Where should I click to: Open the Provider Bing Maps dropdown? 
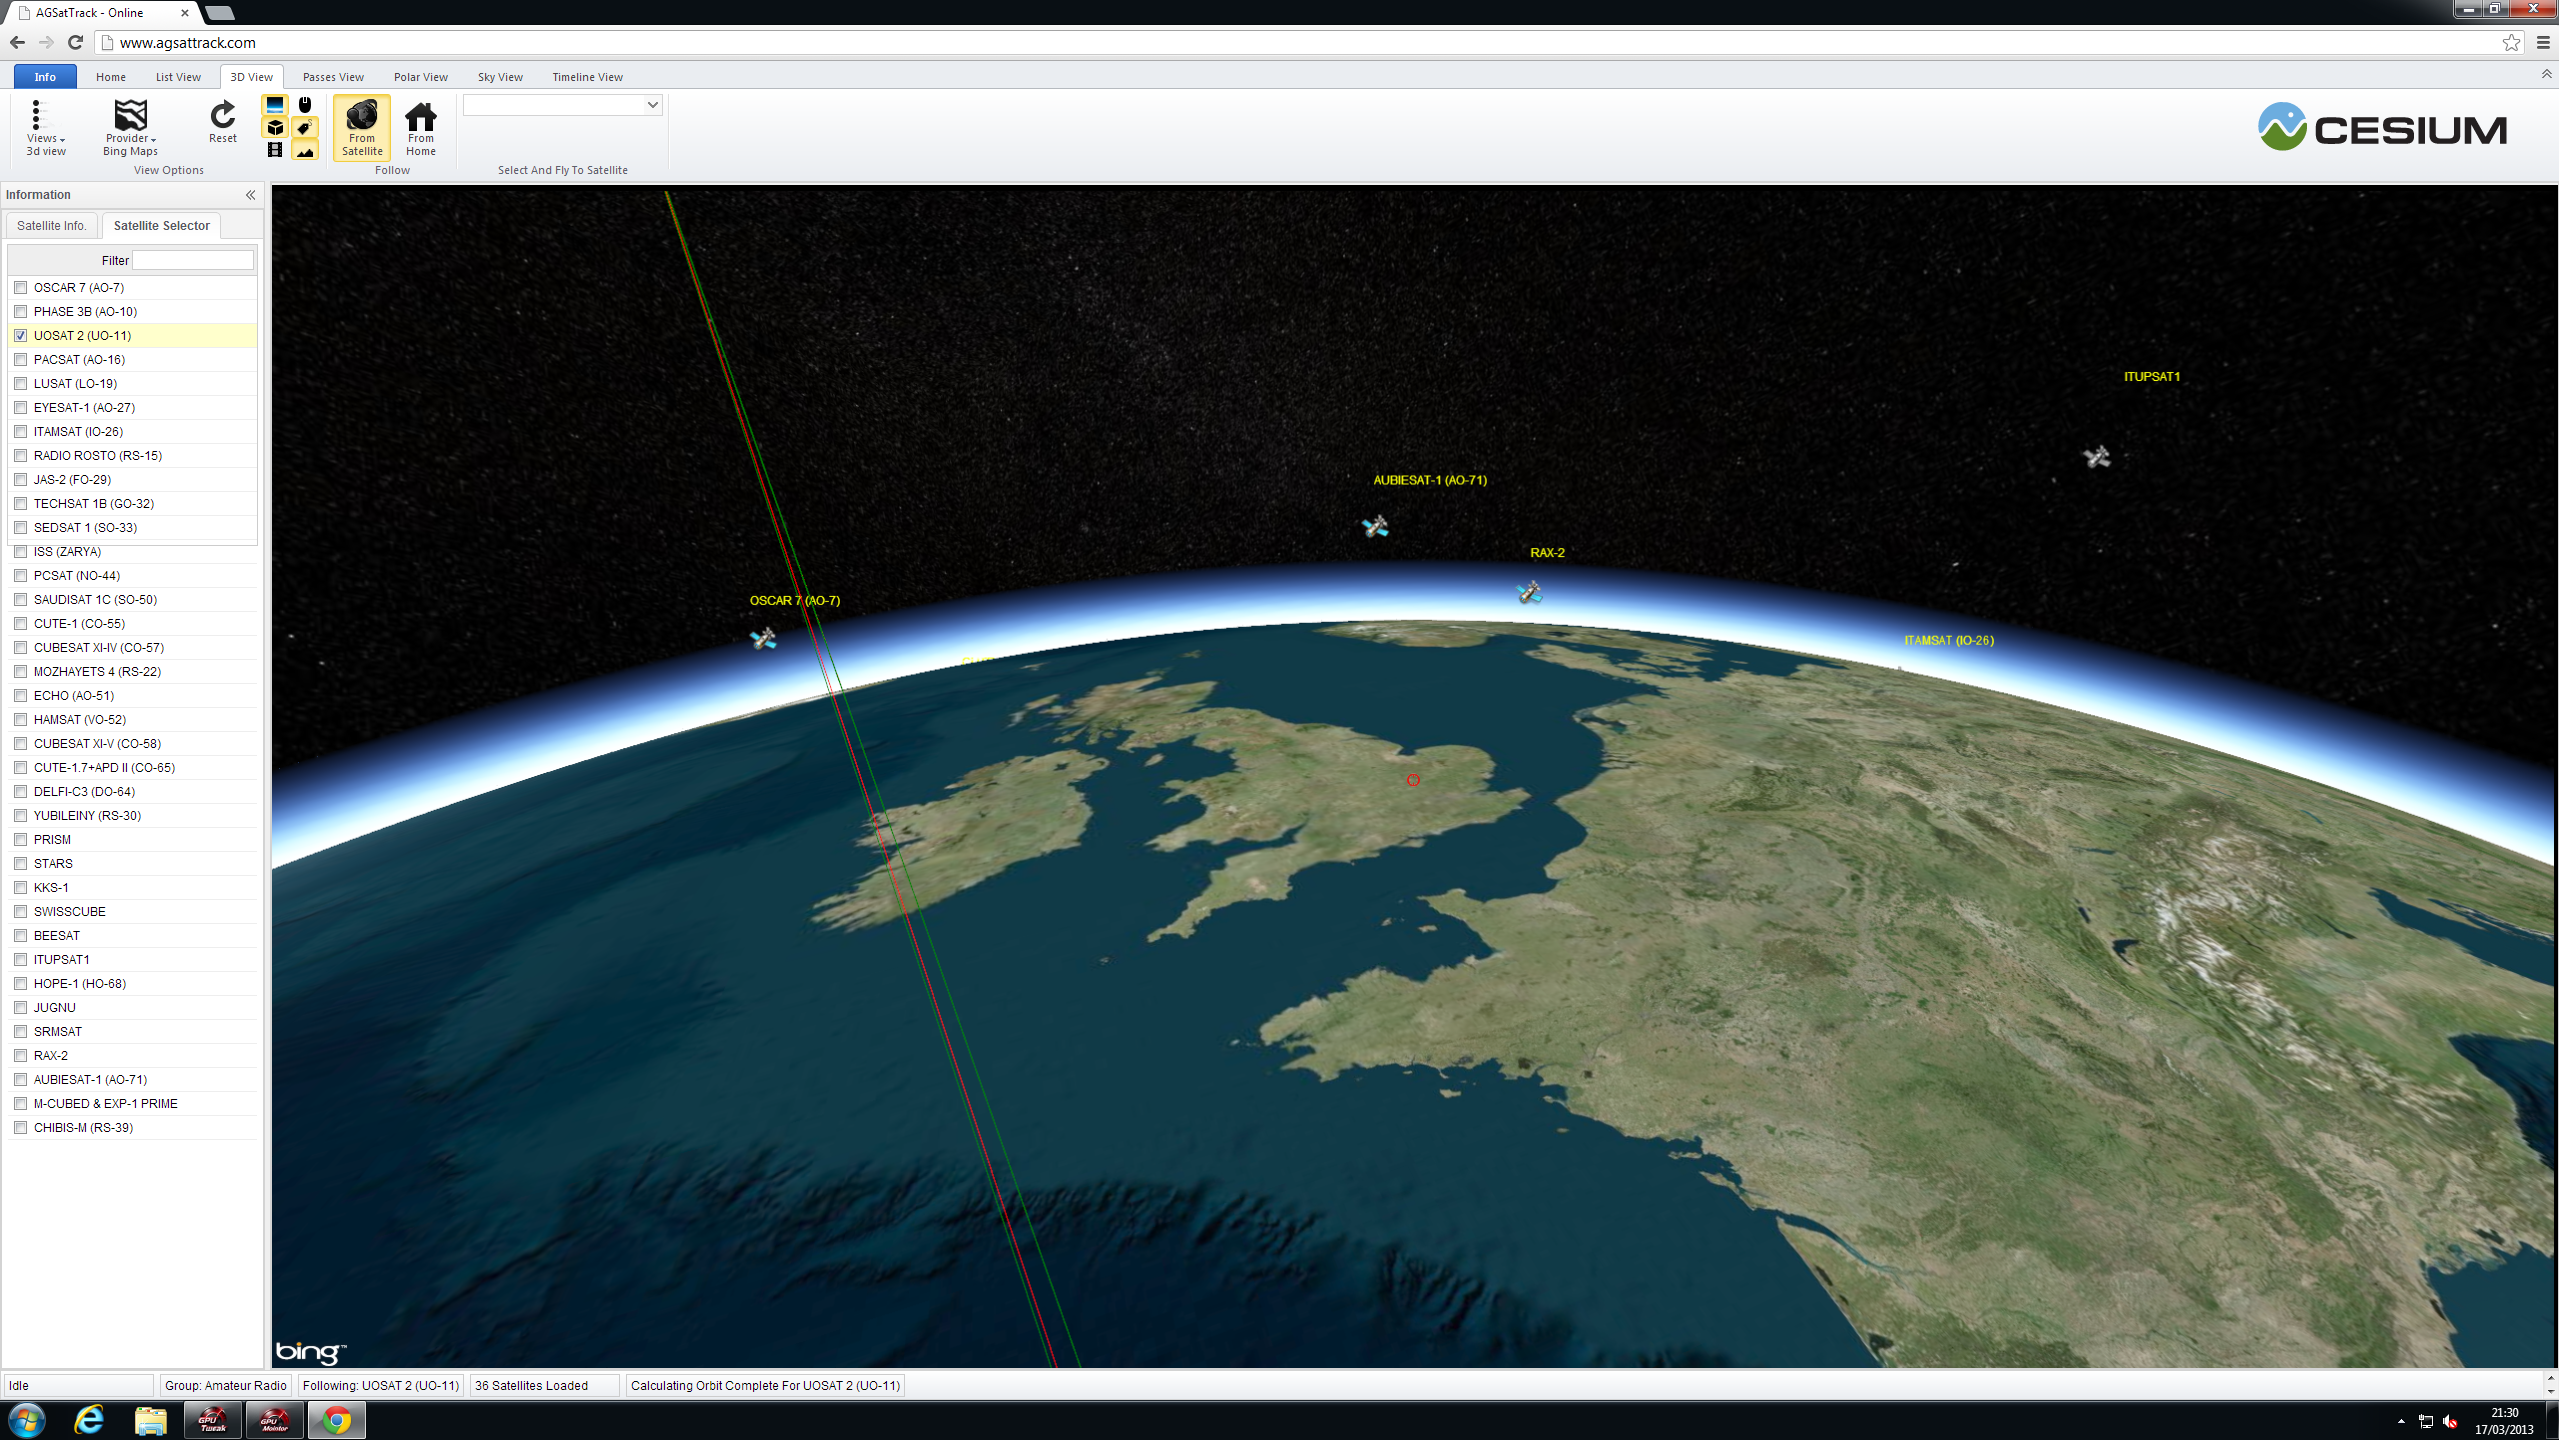130,127
